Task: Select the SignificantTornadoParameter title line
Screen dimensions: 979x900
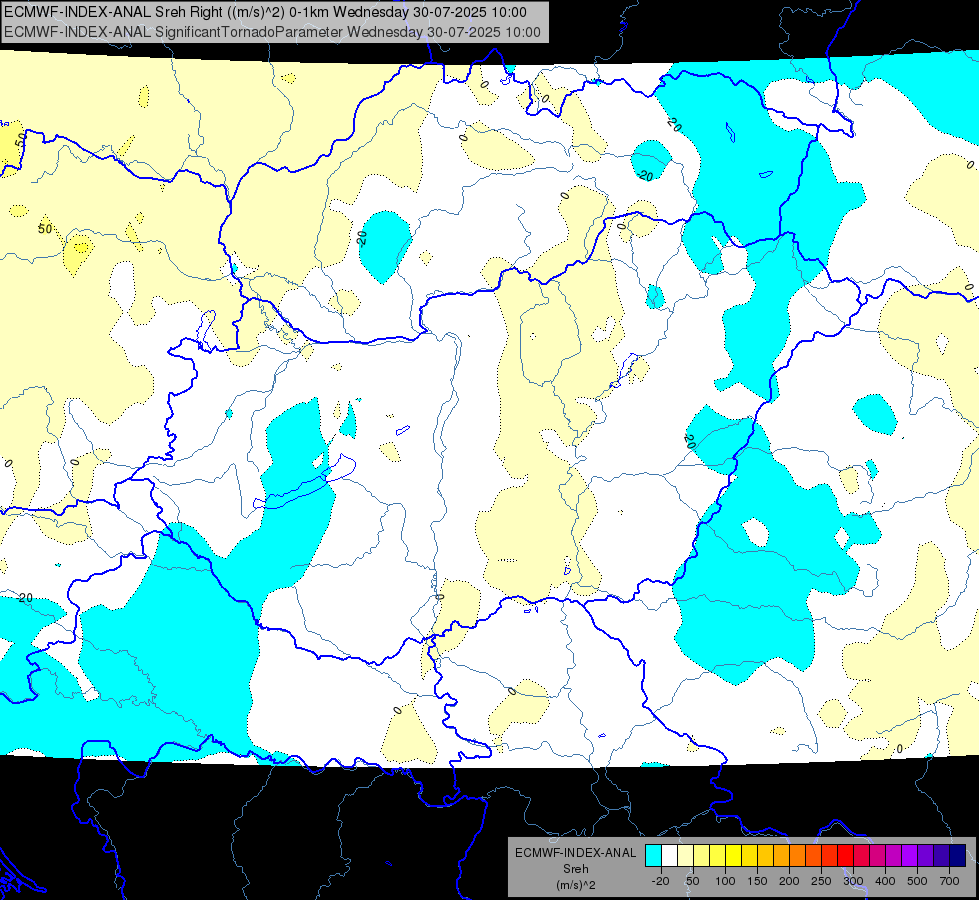Action: (272, 32)
